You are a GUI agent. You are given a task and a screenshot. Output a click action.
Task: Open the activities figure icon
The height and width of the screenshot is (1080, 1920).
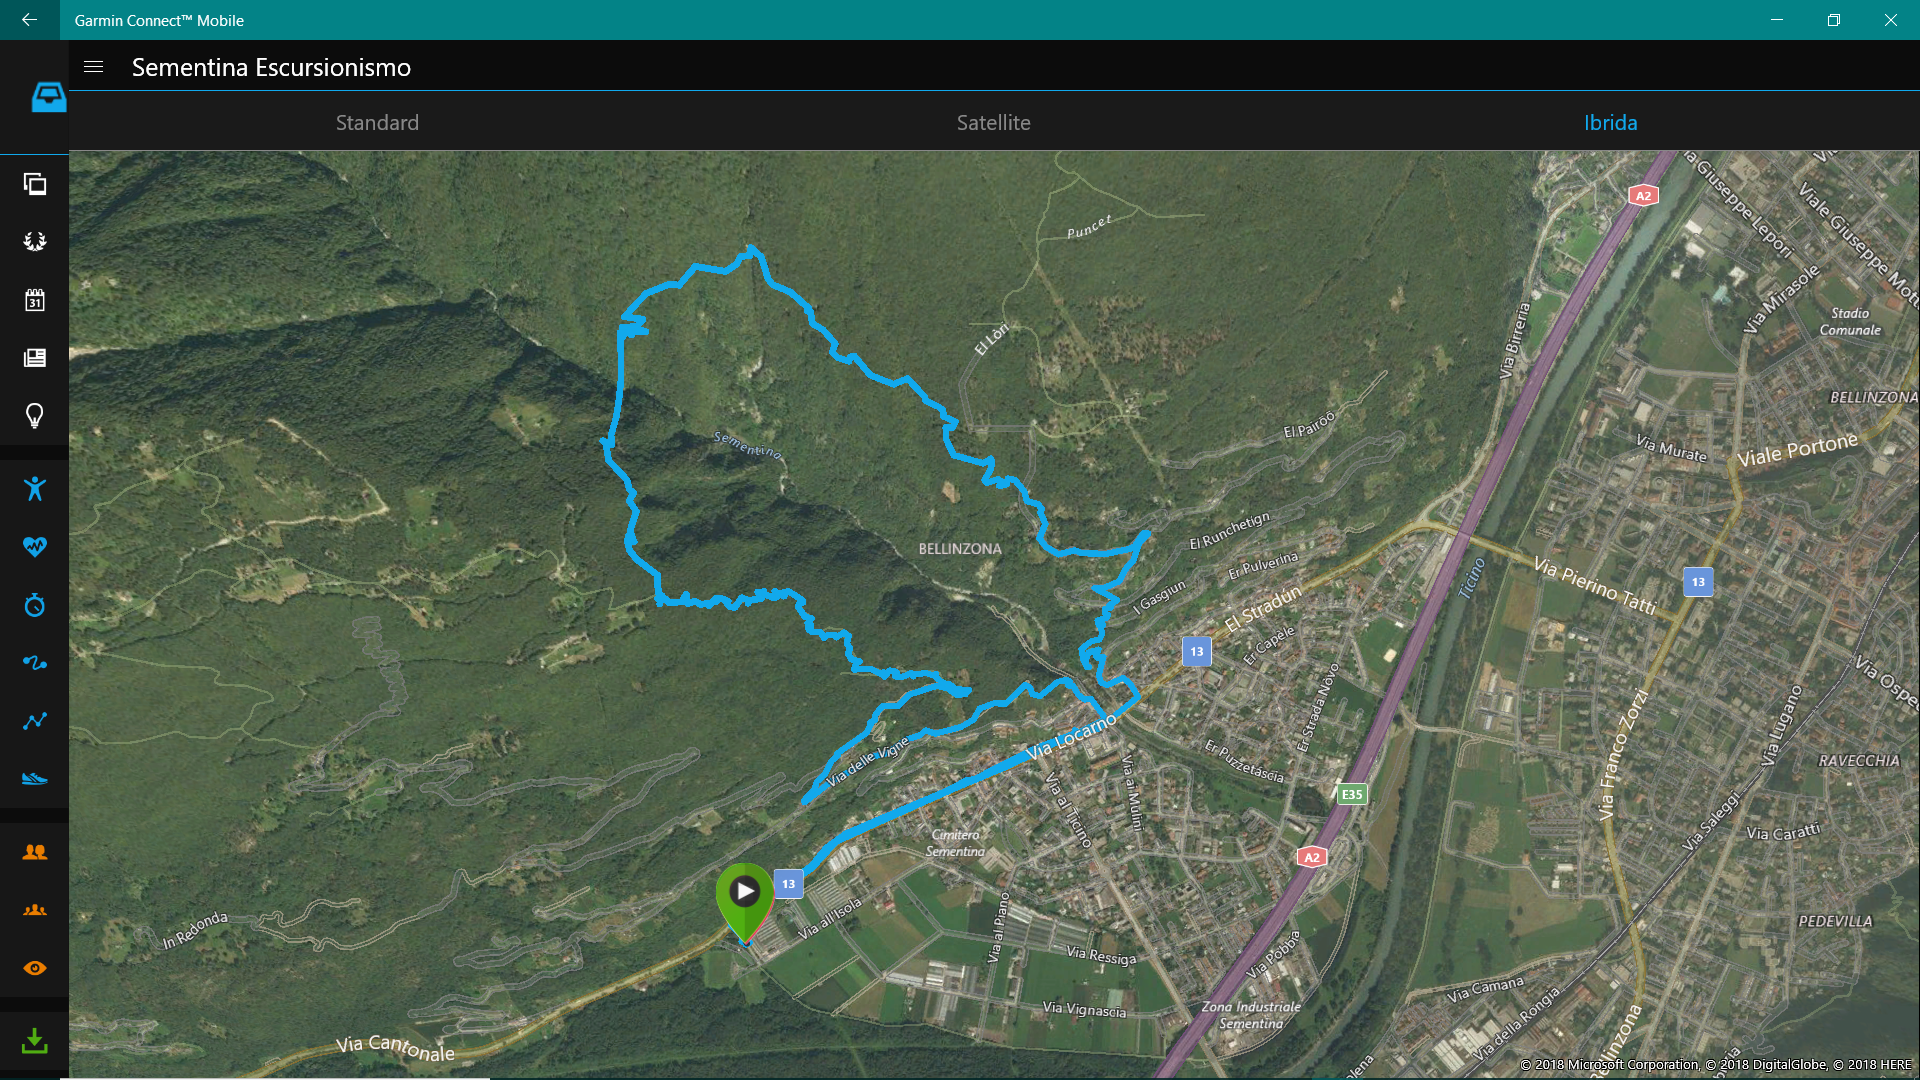pos(35,488)
